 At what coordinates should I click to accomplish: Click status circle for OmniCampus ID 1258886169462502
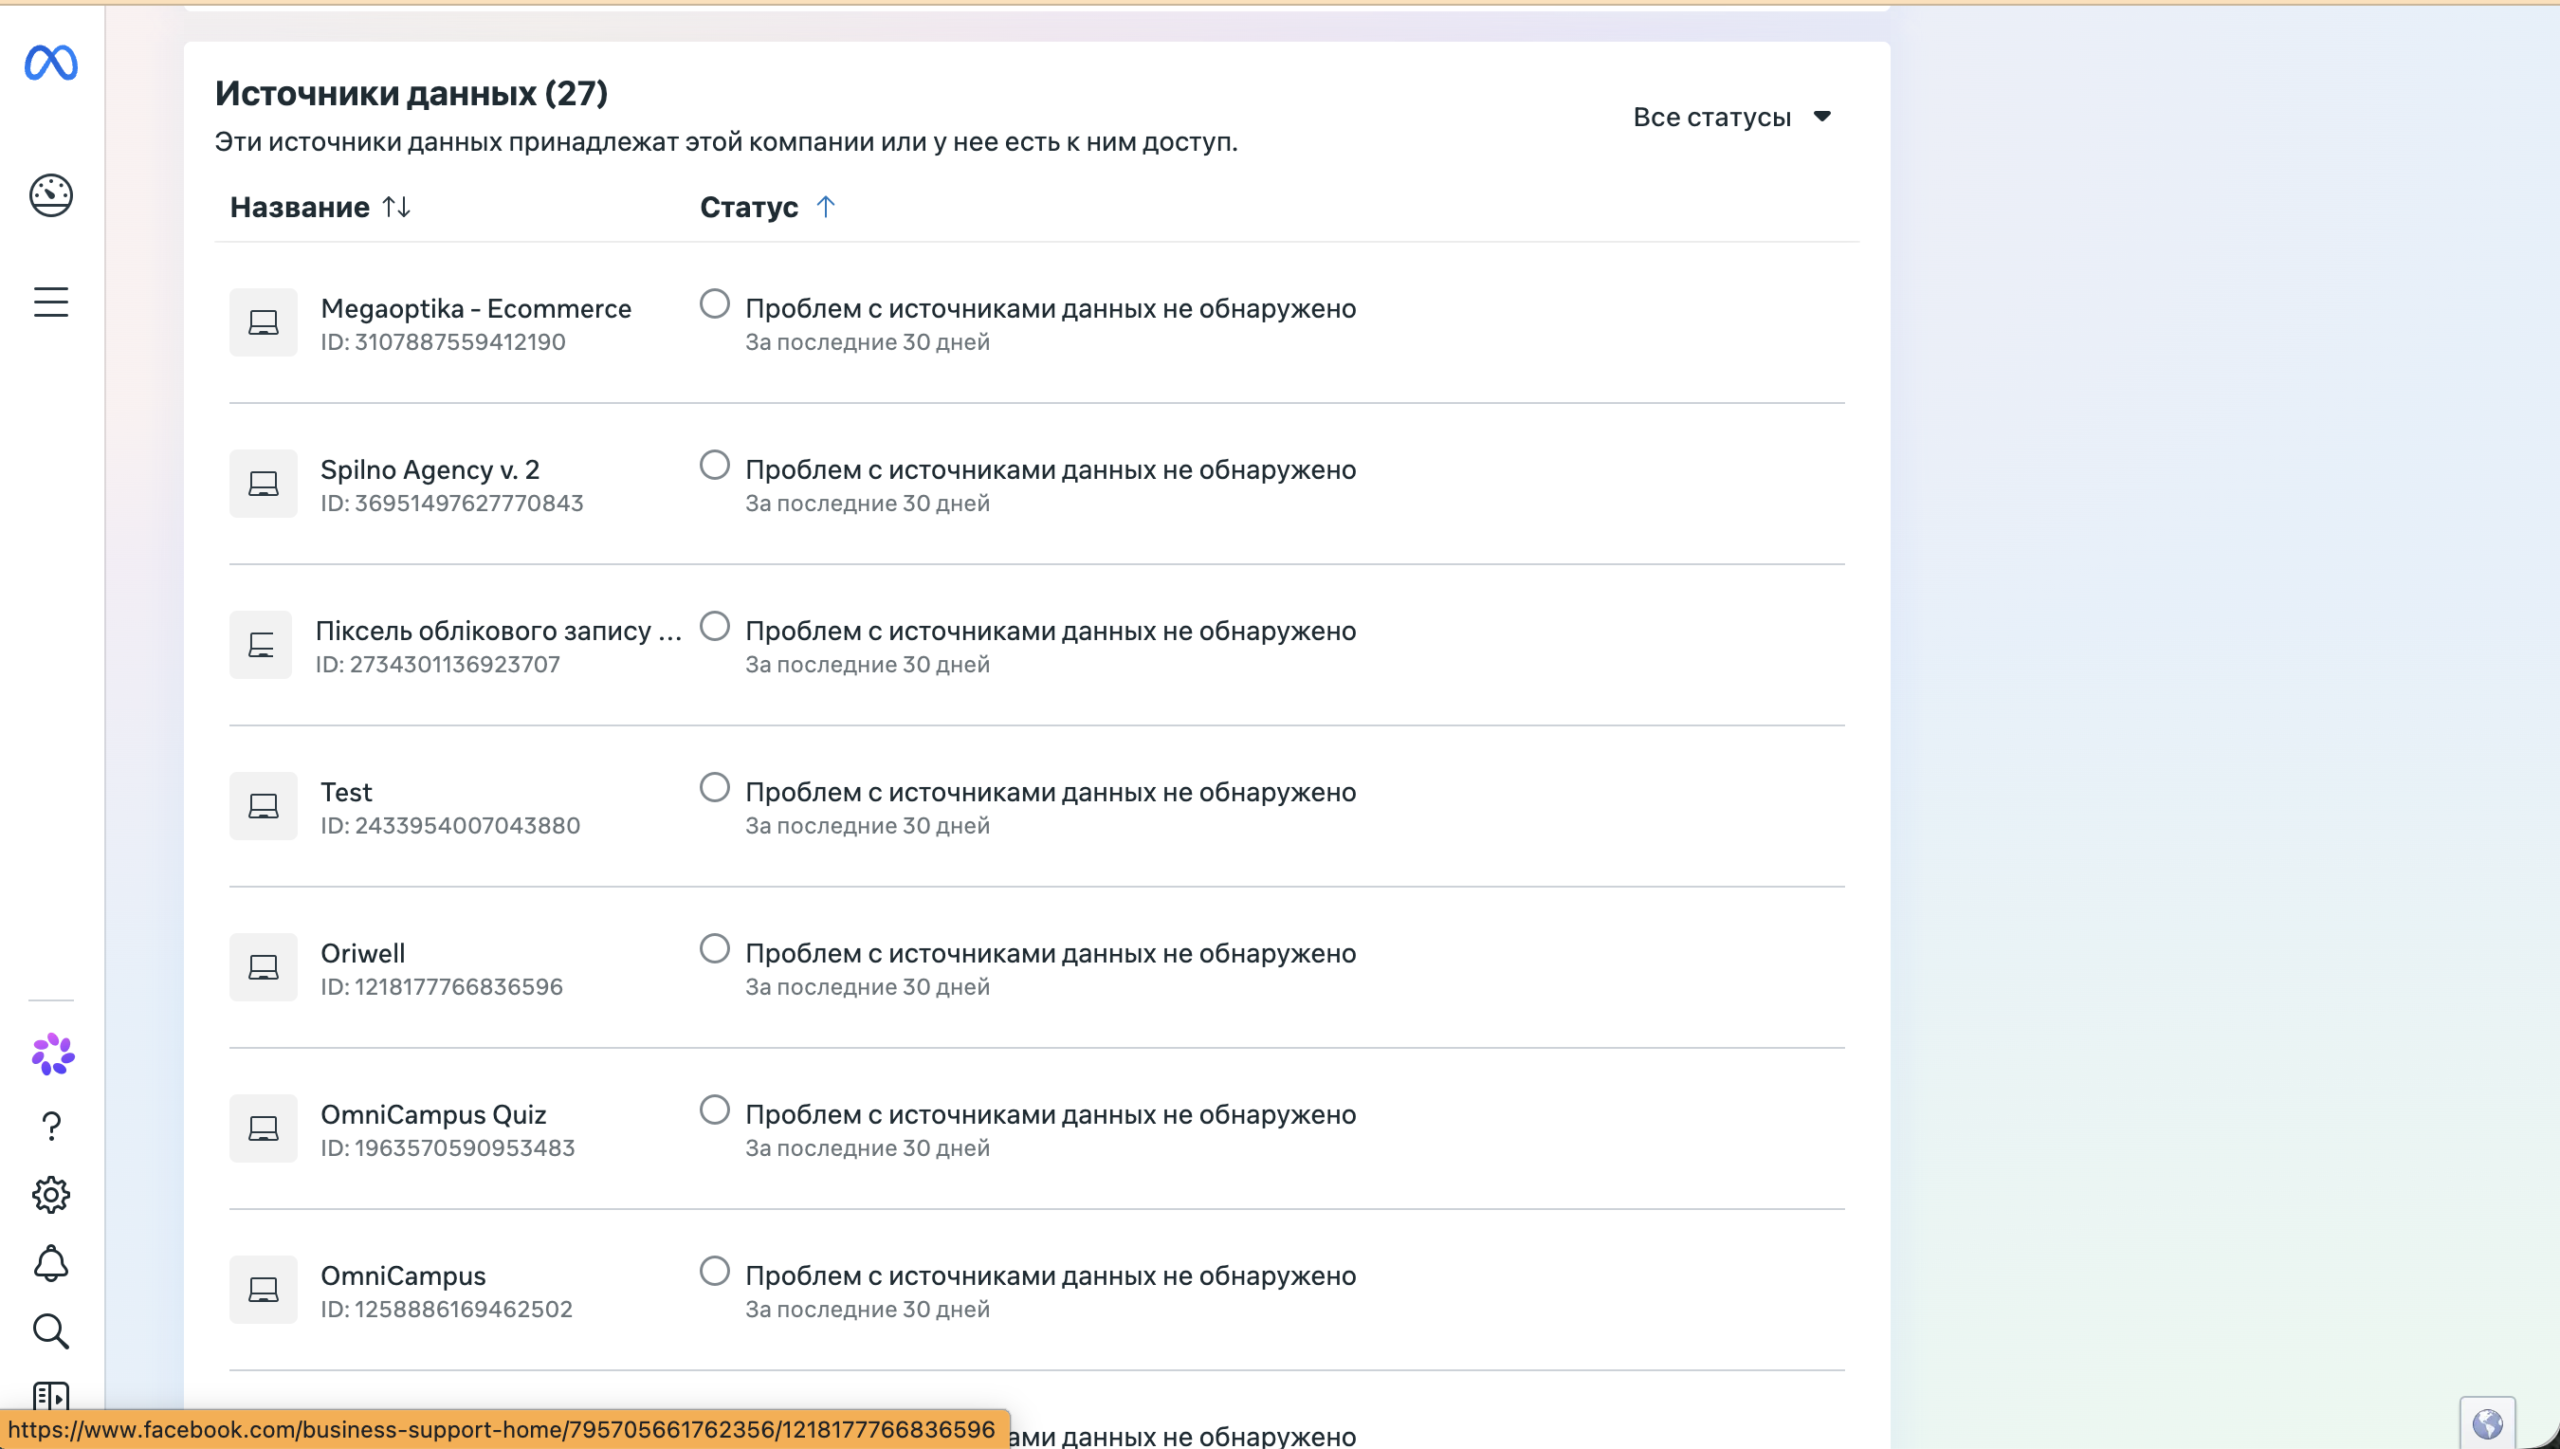tap(714, 1271)
